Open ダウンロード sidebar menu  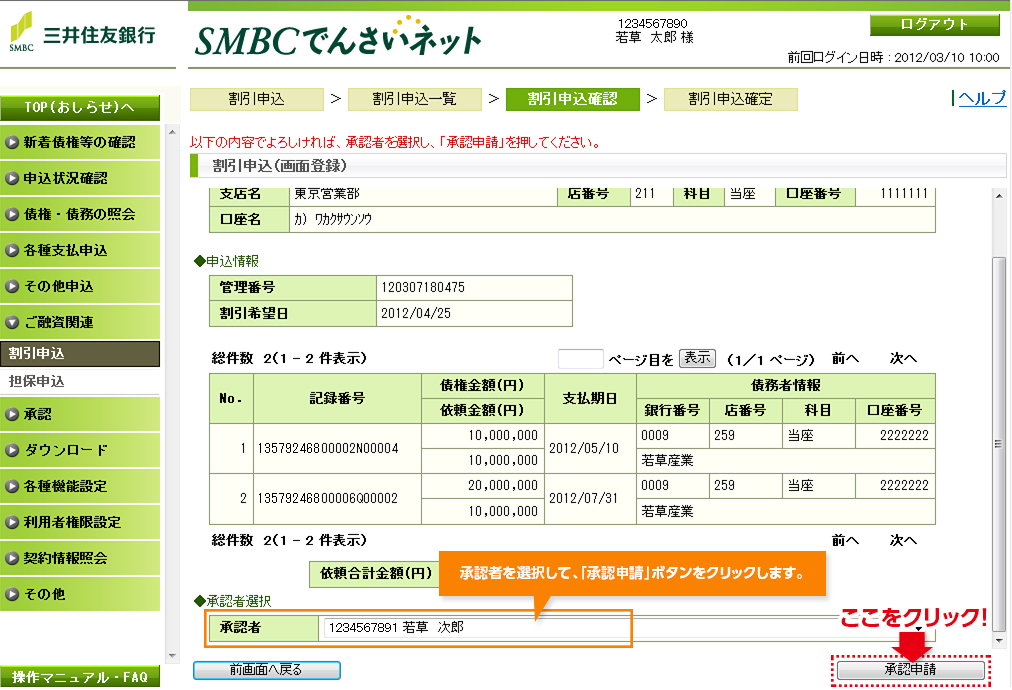click(x=80, y=450)
